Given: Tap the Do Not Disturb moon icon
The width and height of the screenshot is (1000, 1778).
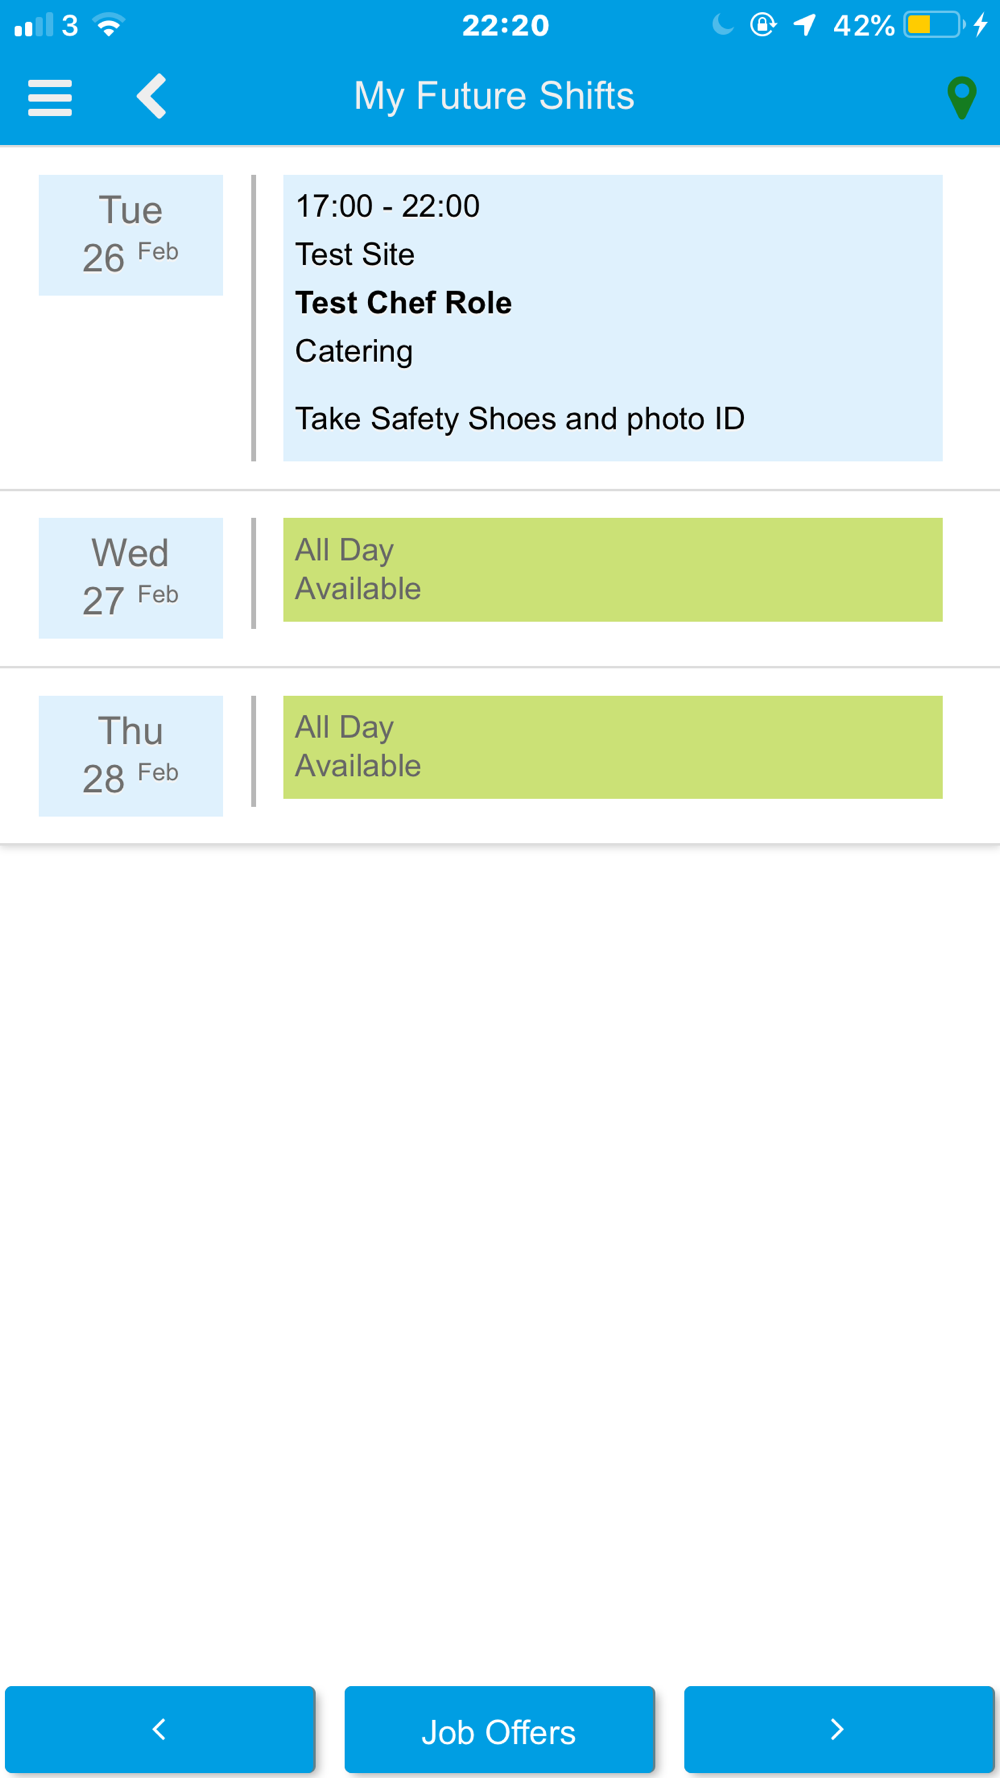Looking at the screenshot, I should point(722,25).
